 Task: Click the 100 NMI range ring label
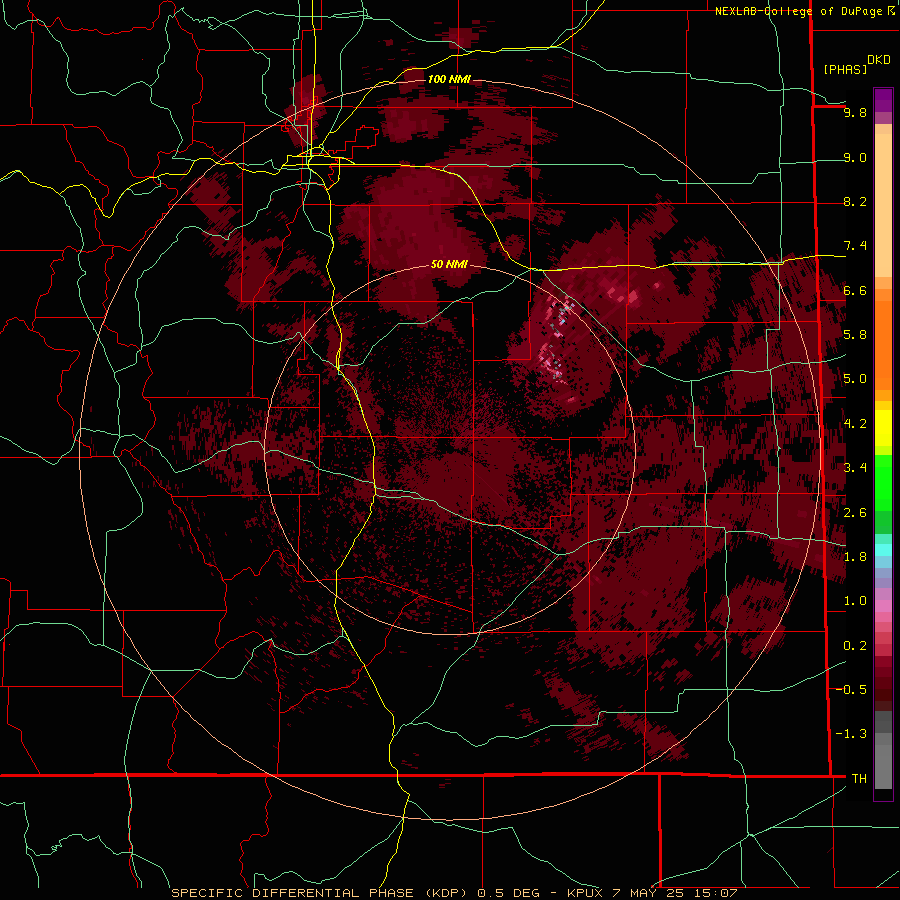coord(449,79)
